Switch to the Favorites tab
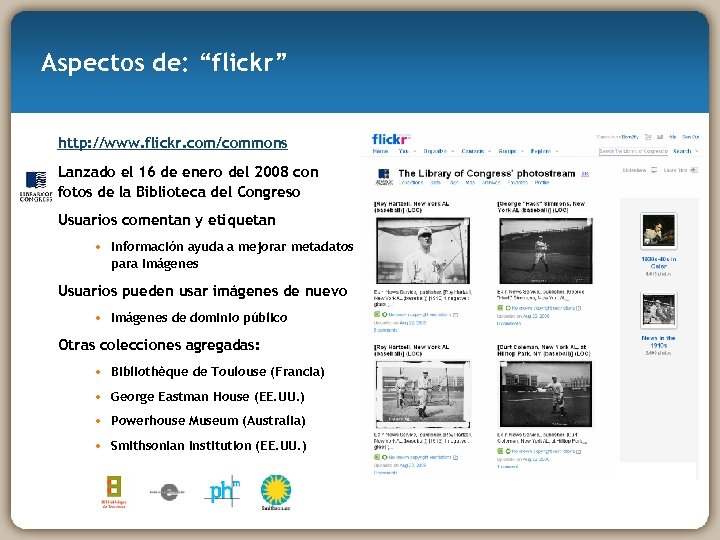This screenshot has height=540, width=720. click(x=518, y=182)
